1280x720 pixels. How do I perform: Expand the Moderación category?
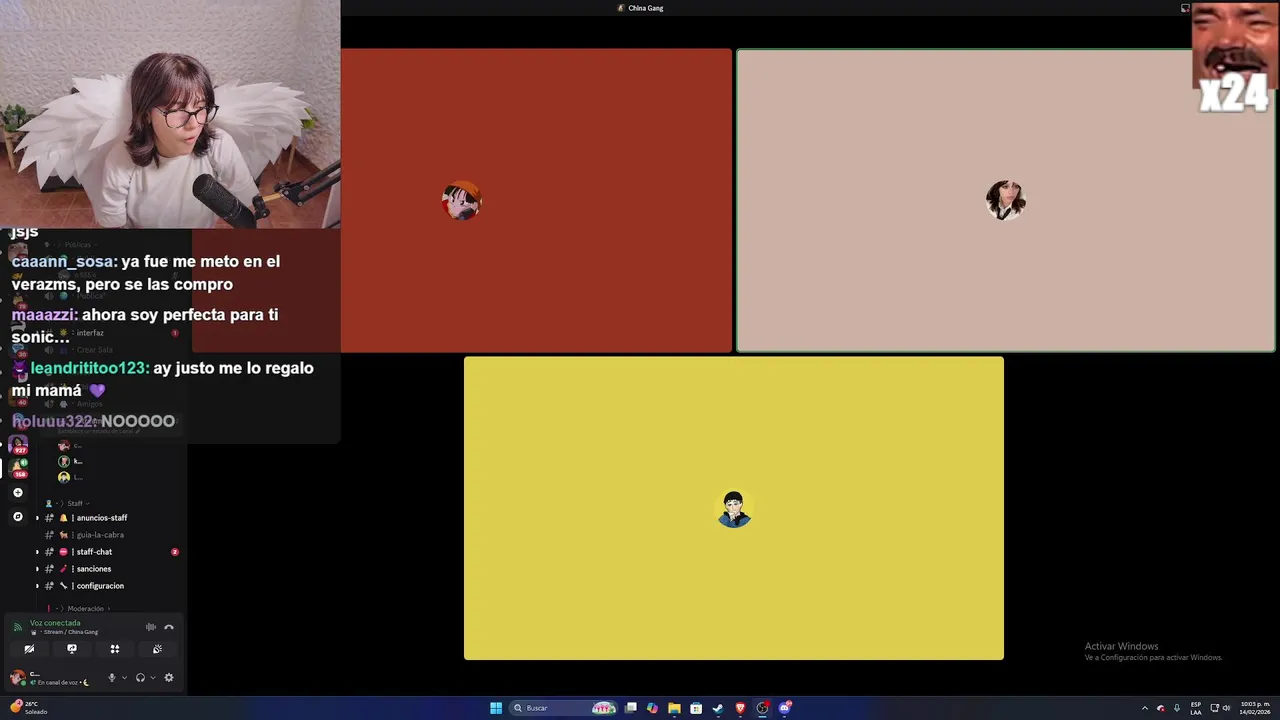pos(85,608)
